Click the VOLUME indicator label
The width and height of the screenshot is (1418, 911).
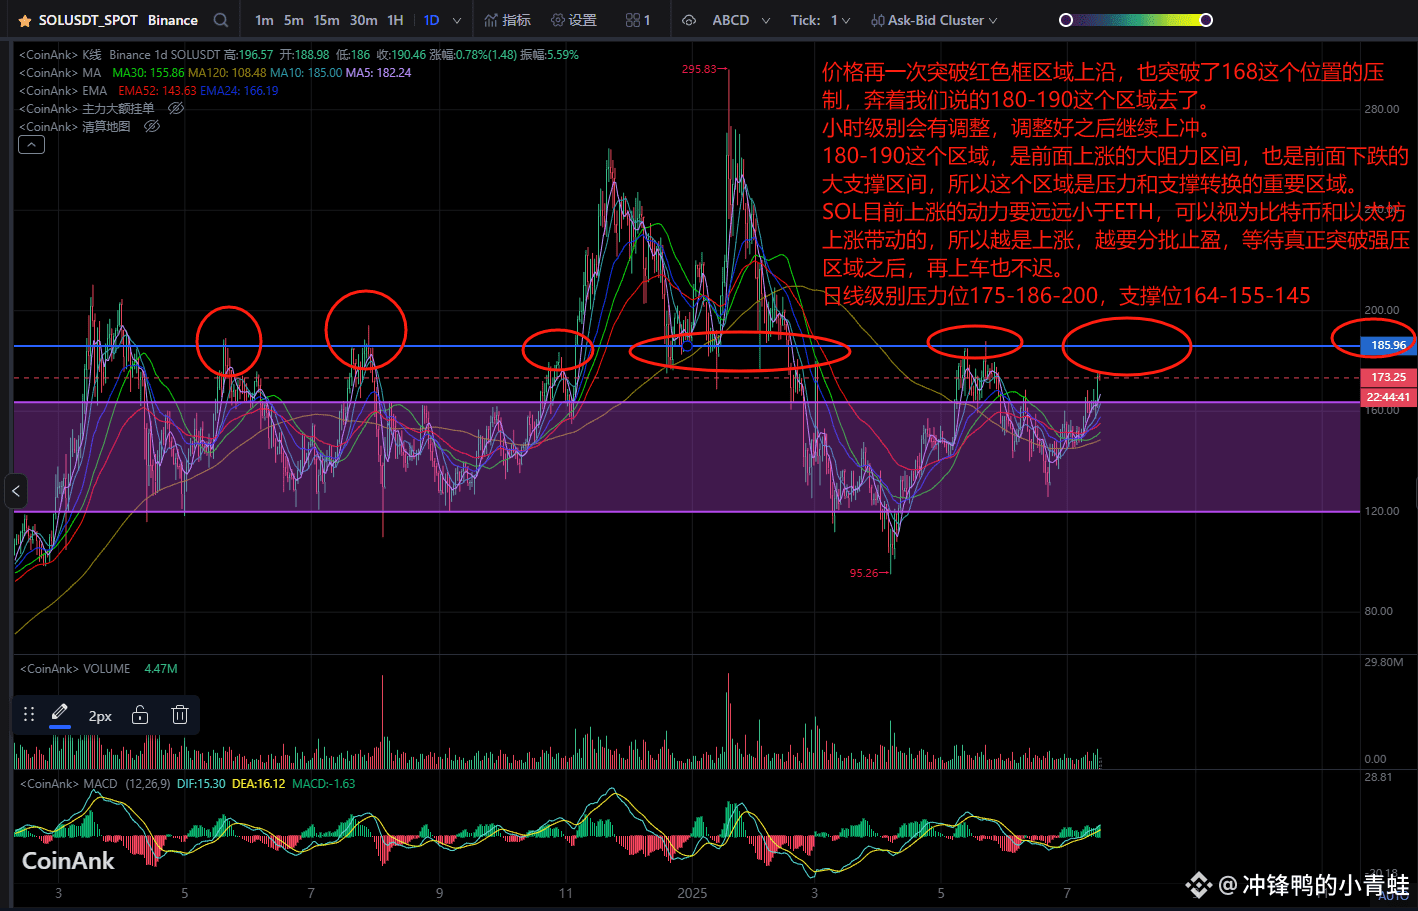tap(106, 668)
